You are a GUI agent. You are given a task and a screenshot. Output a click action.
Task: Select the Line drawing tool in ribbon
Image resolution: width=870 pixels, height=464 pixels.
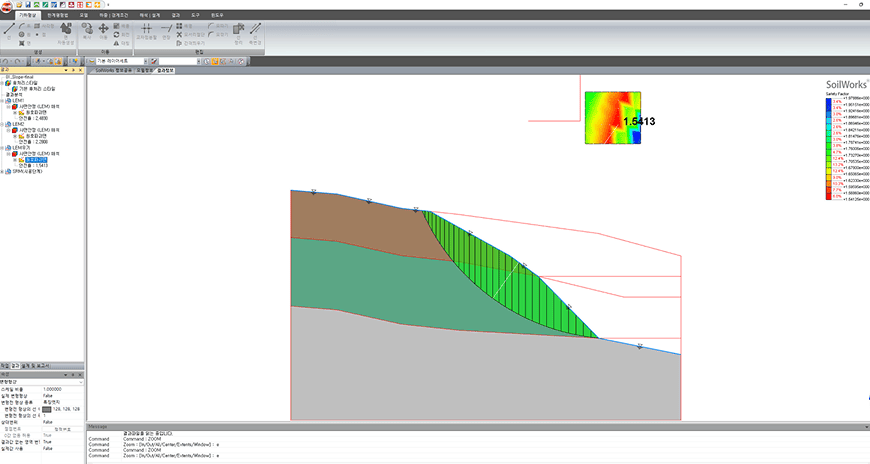[9, 28]
